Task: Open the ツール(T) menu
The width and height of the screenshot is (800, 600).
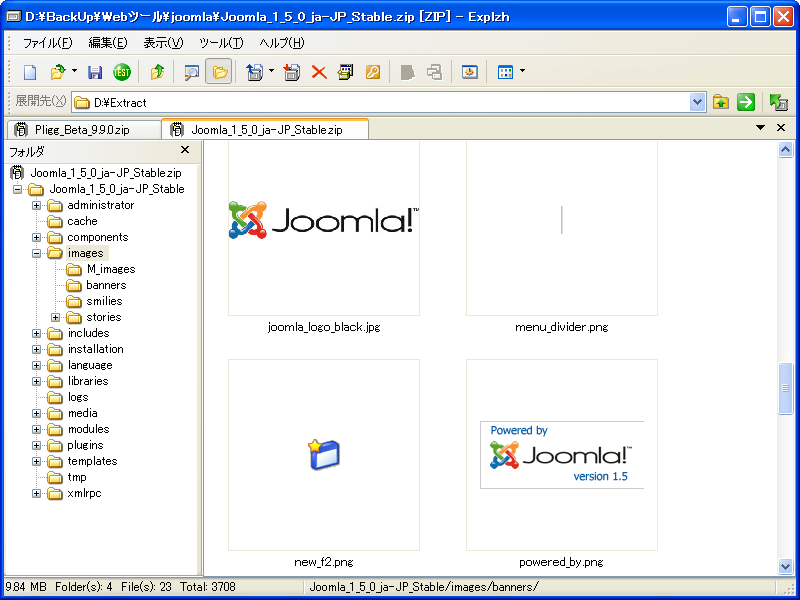Action: click(x=221, y=43)
